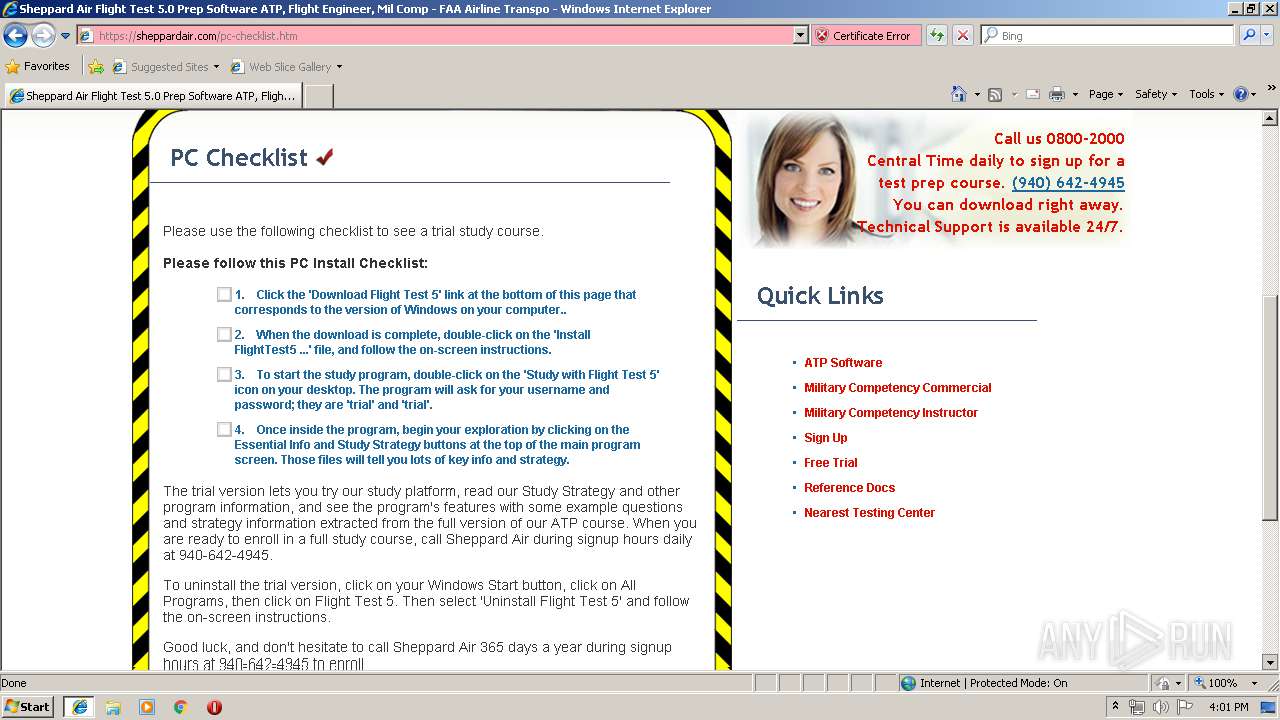Image resolution: width=1280 pixels, height=720 pixels.
Task: Click the volume speaker tray icon
Action: tap(1160, 707)
